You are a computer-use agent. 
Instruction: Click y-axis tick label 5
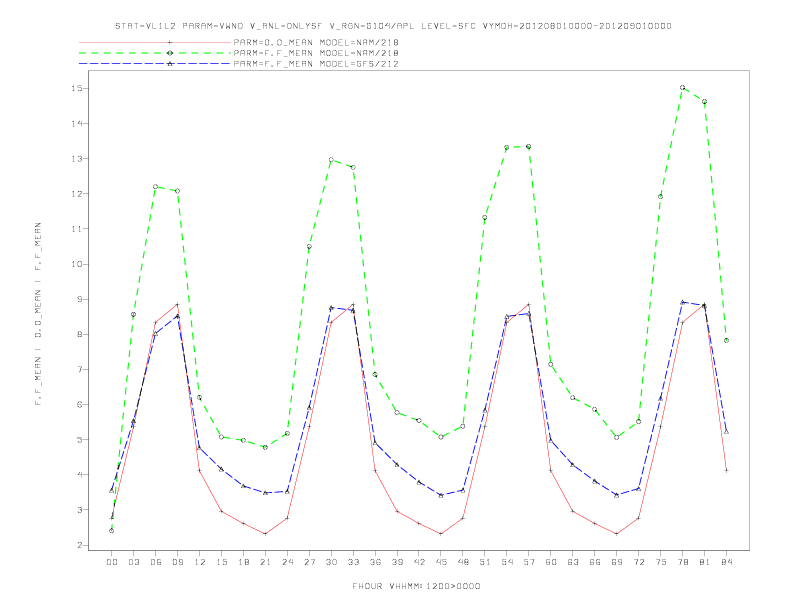[80, 439]
